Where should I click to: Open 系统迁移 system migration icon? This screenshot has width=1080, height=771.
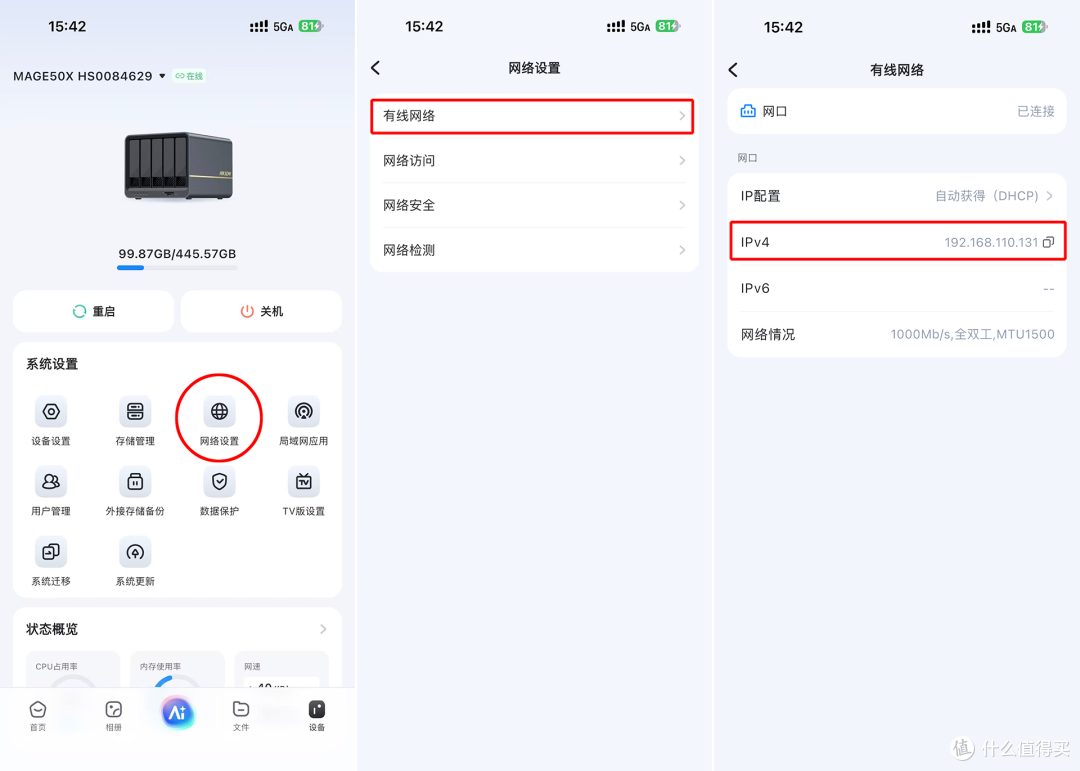(51, 552)
